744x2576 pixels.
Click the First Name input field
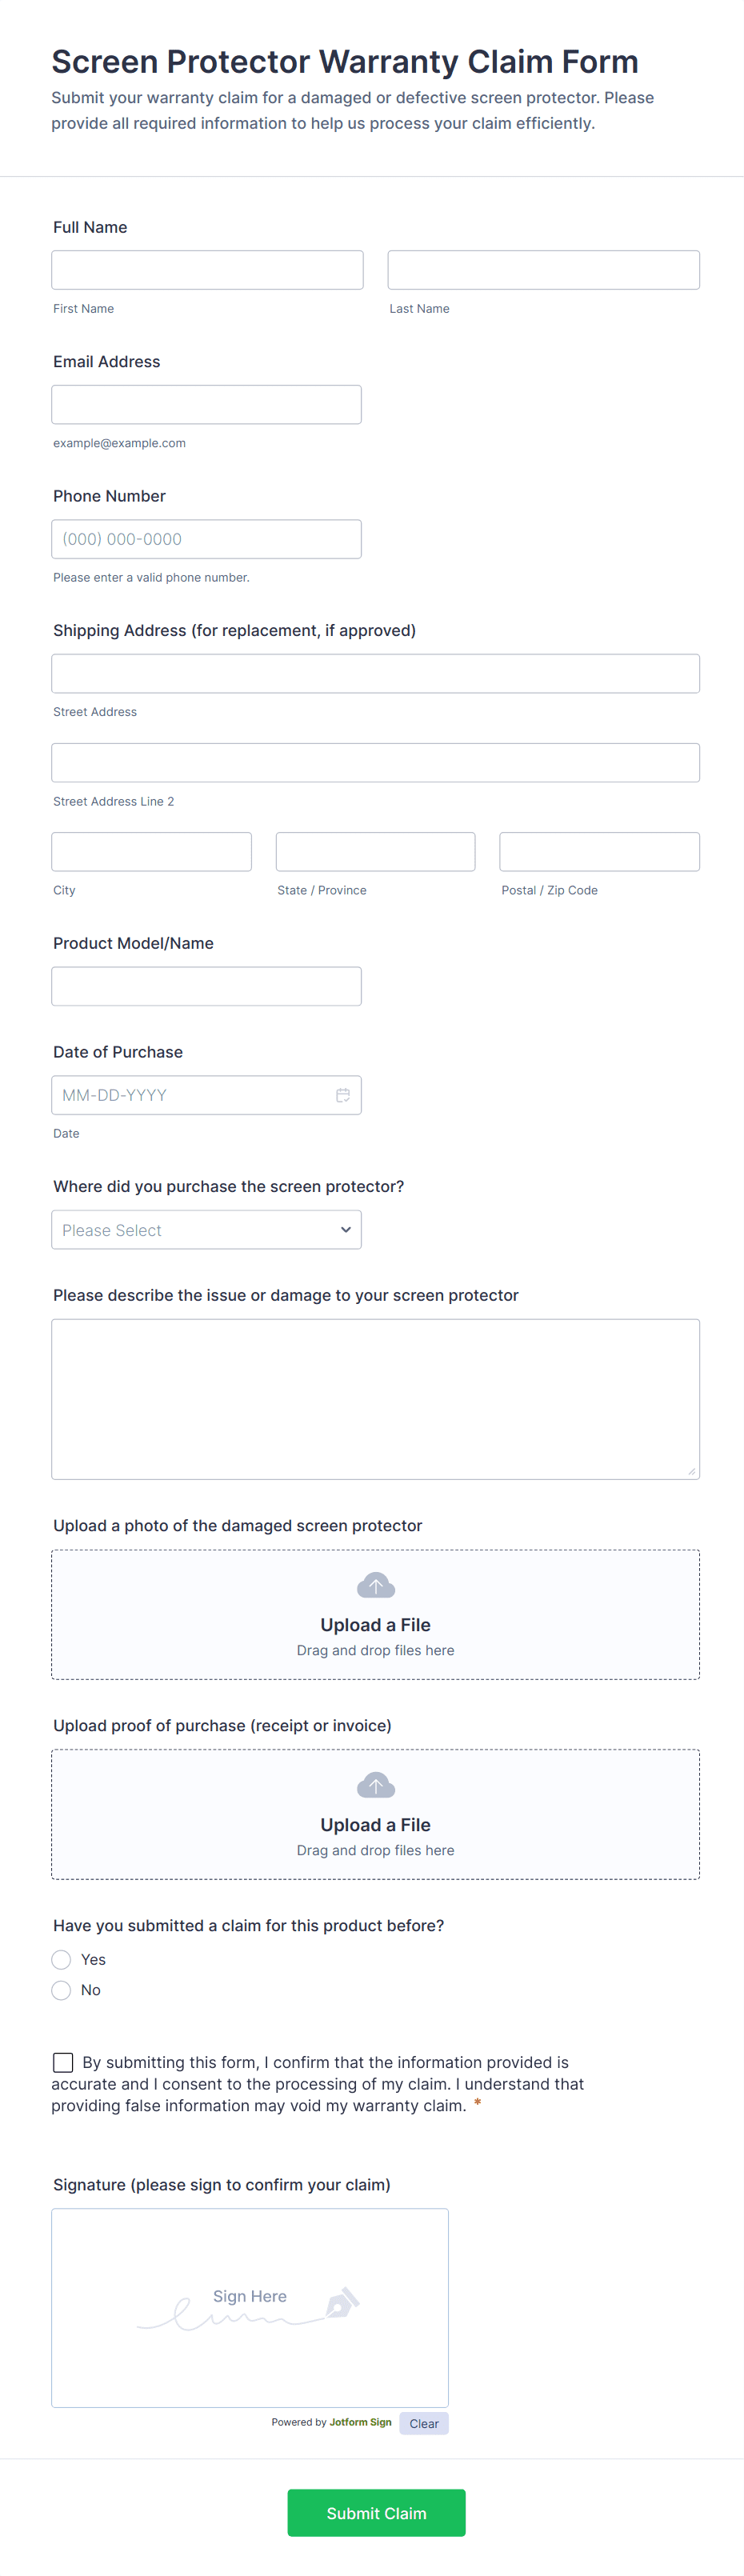click(207, 270)
